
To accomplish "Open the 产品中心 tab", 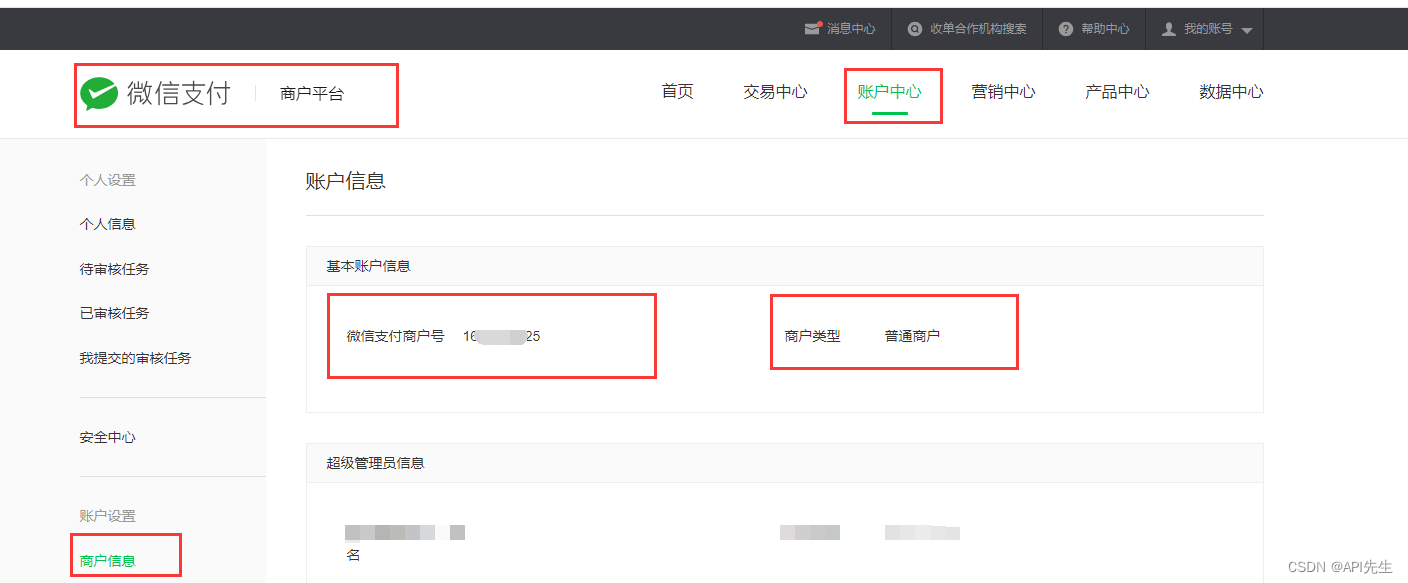I will [1117, 92].
